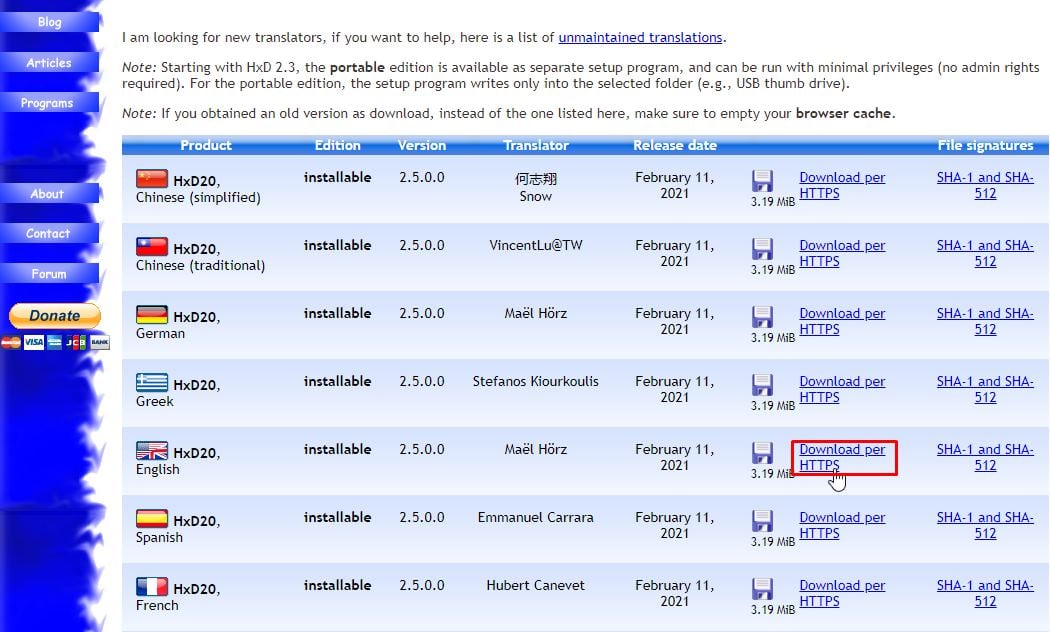1050x632 pixels.
Task: Open SHA-1 and SHA-512 for French
Action: point(985,593)
